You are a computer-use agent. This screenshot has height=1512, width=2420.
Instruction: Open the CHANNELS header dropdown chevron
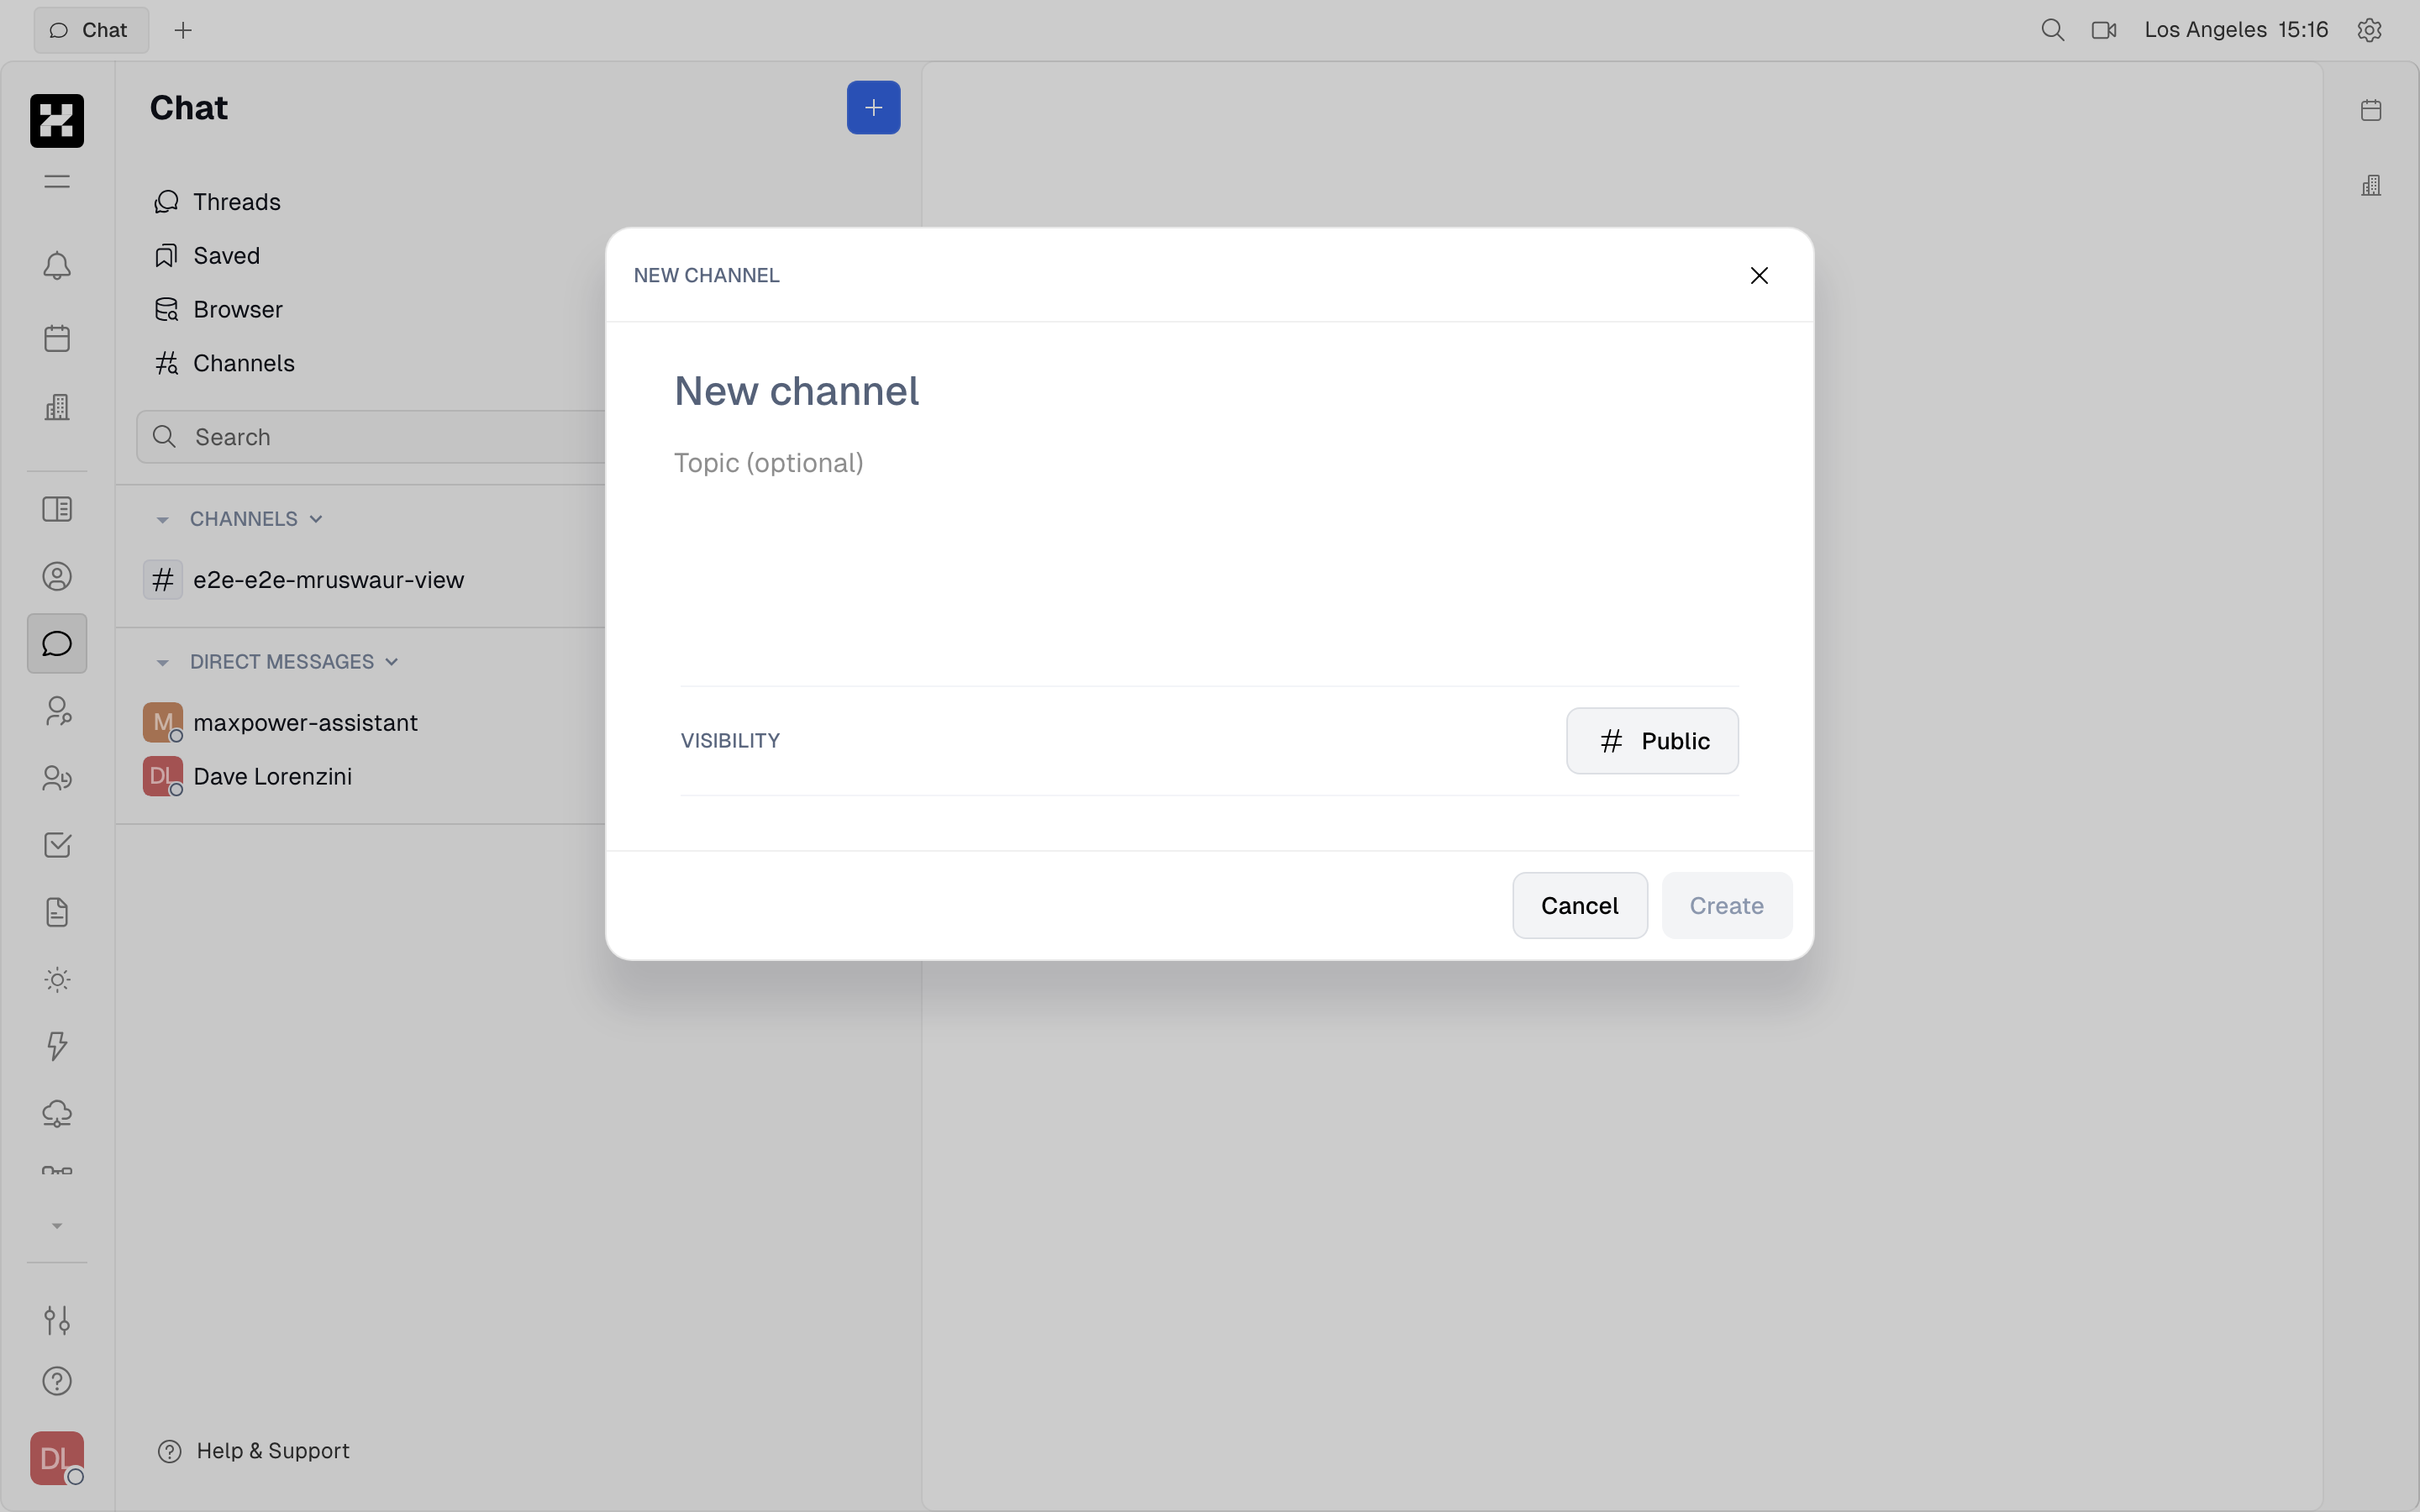[316, 519]
